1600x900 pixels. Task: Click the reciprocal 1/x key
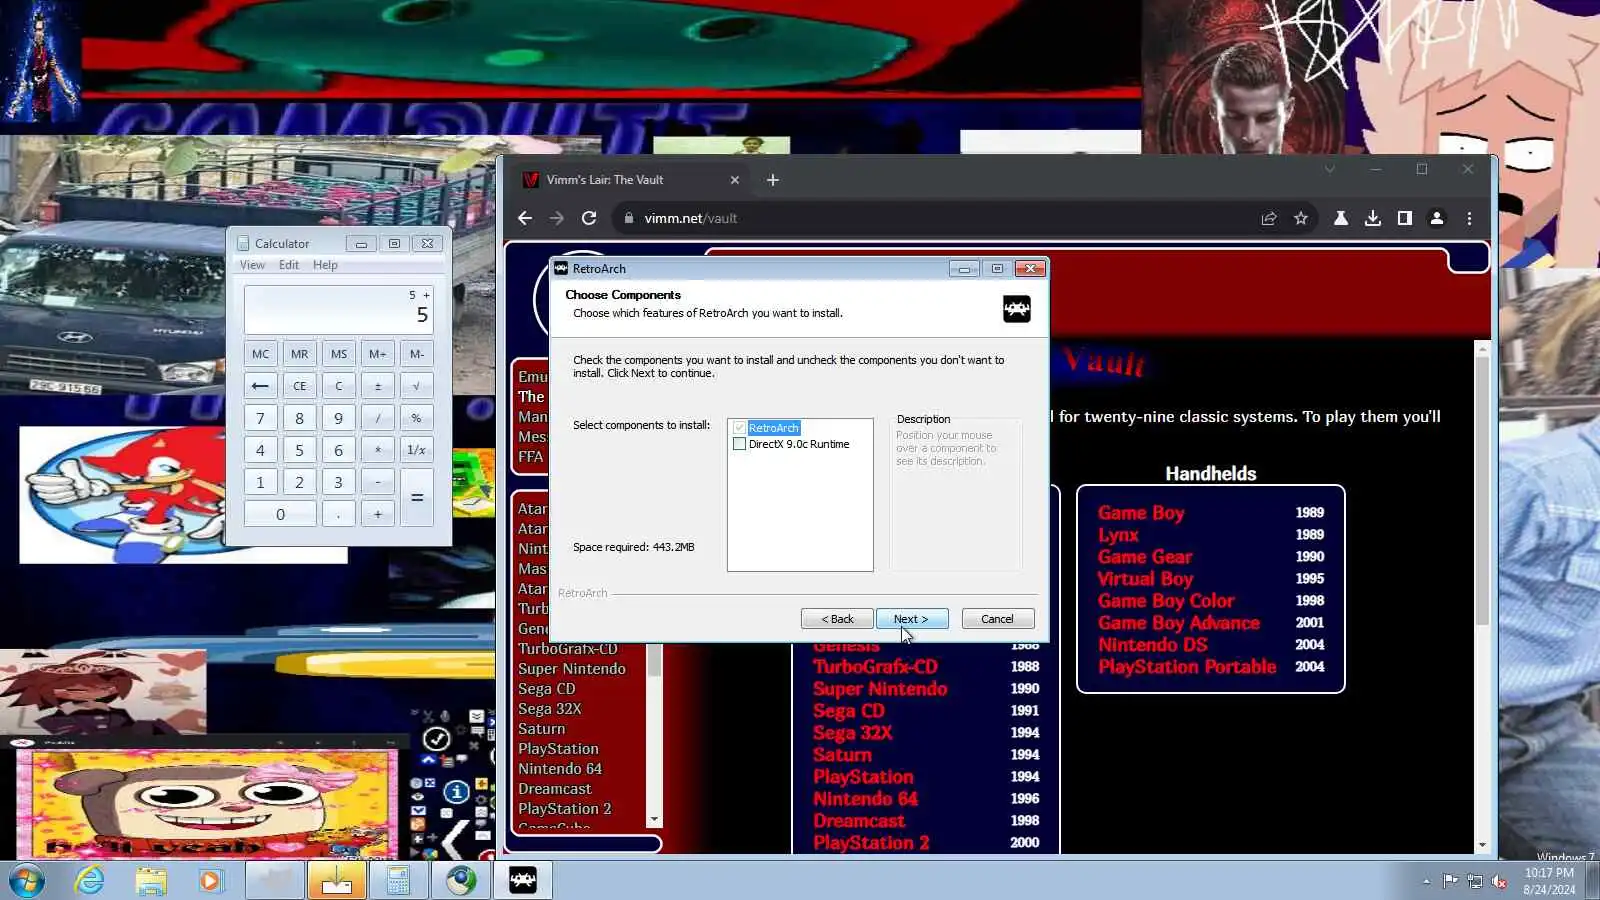point(416,450)
